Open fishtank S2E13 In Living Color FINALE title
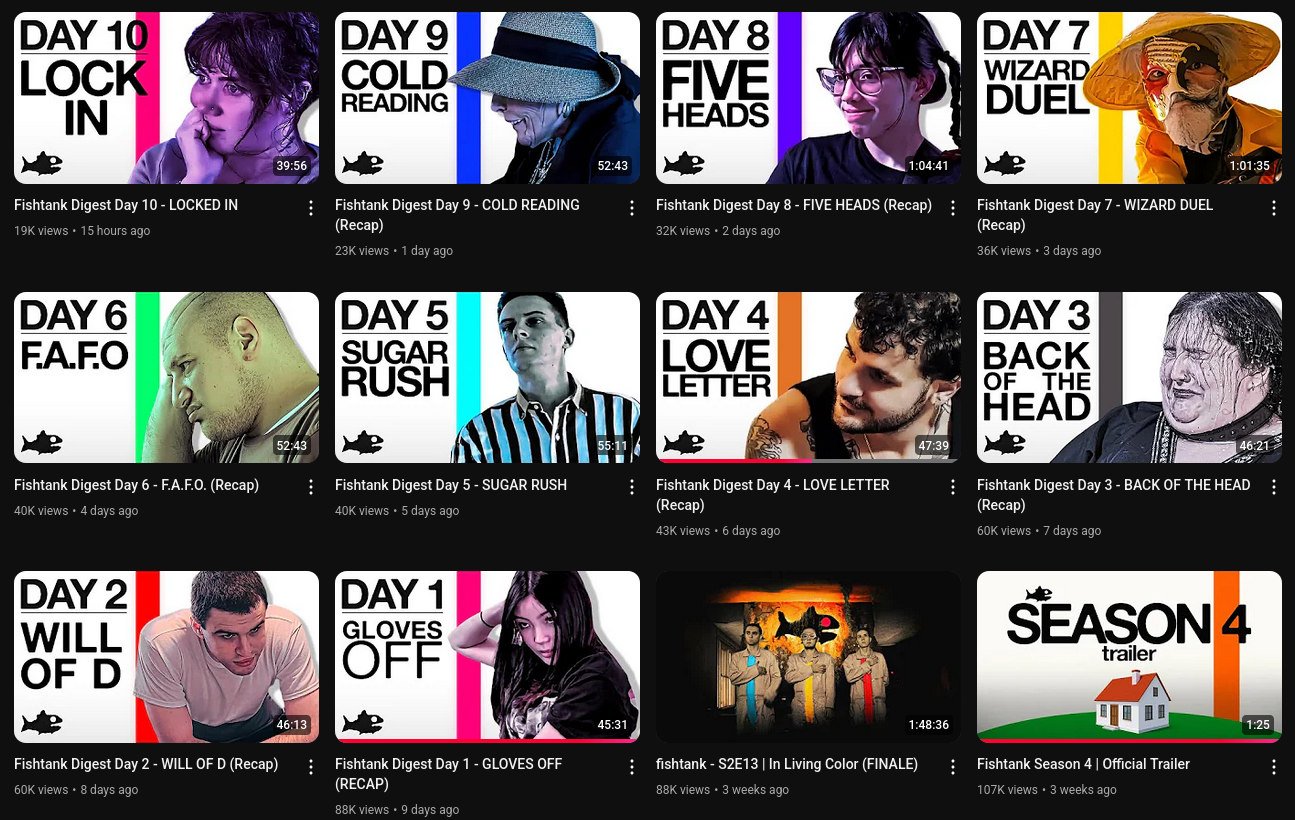Viewport: 1295px width, 820px height. (787, 764)
